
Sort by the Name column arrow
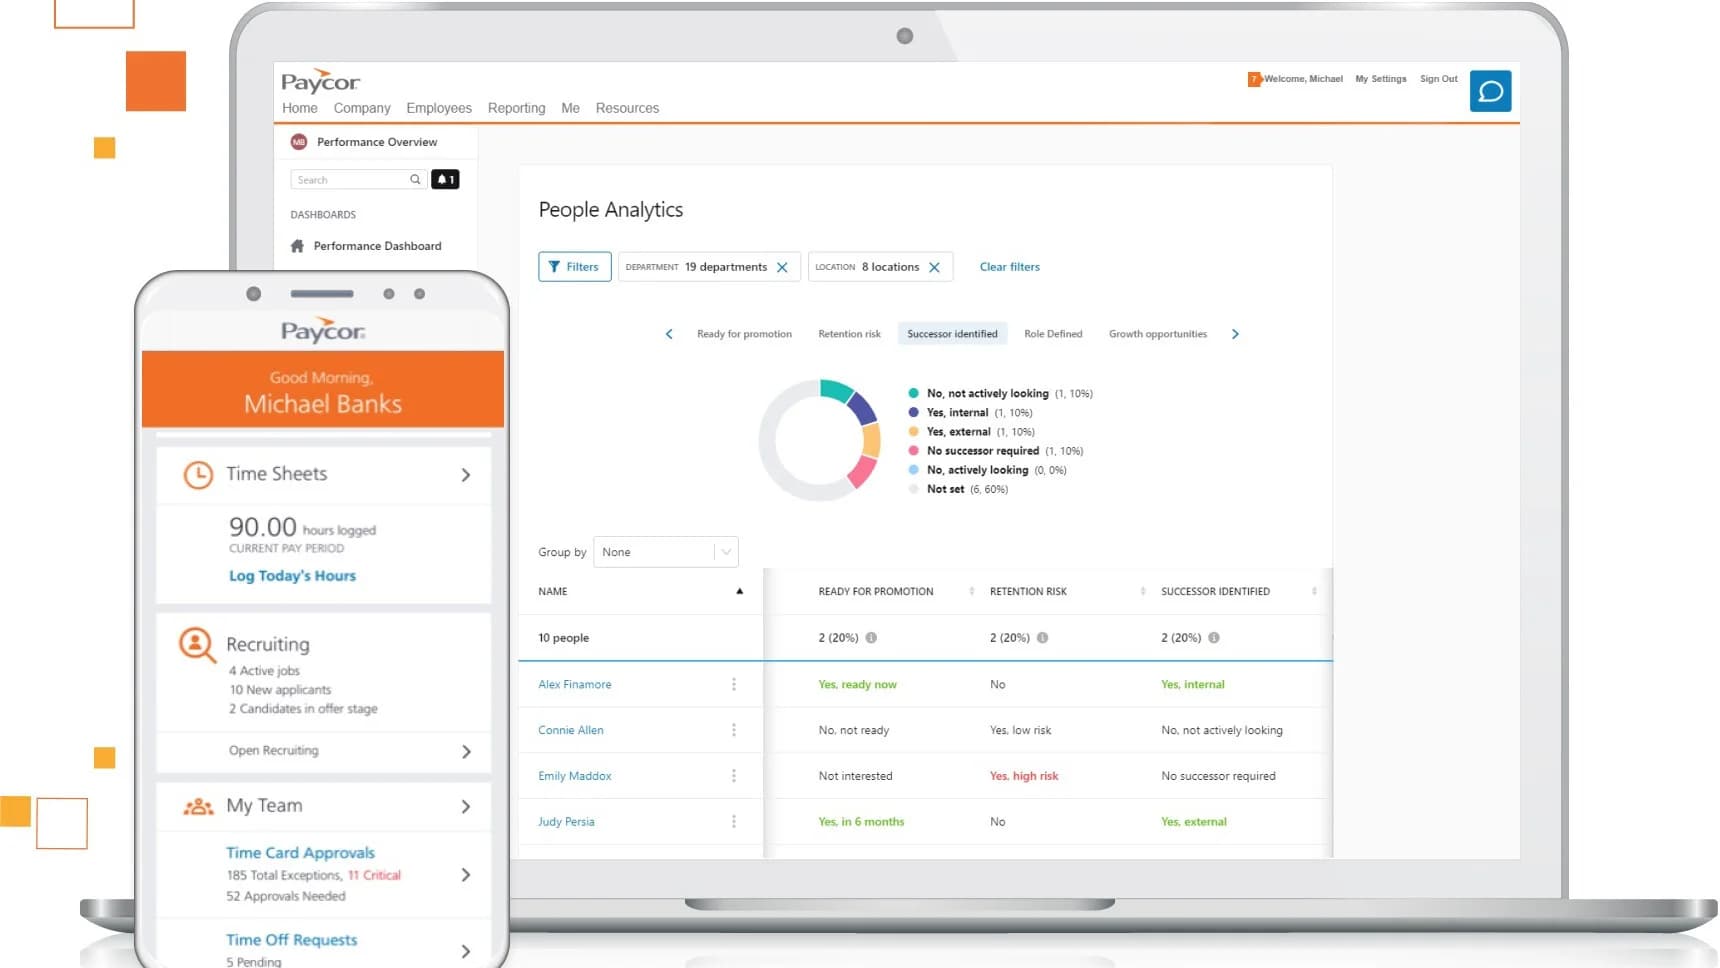point(740,591)
